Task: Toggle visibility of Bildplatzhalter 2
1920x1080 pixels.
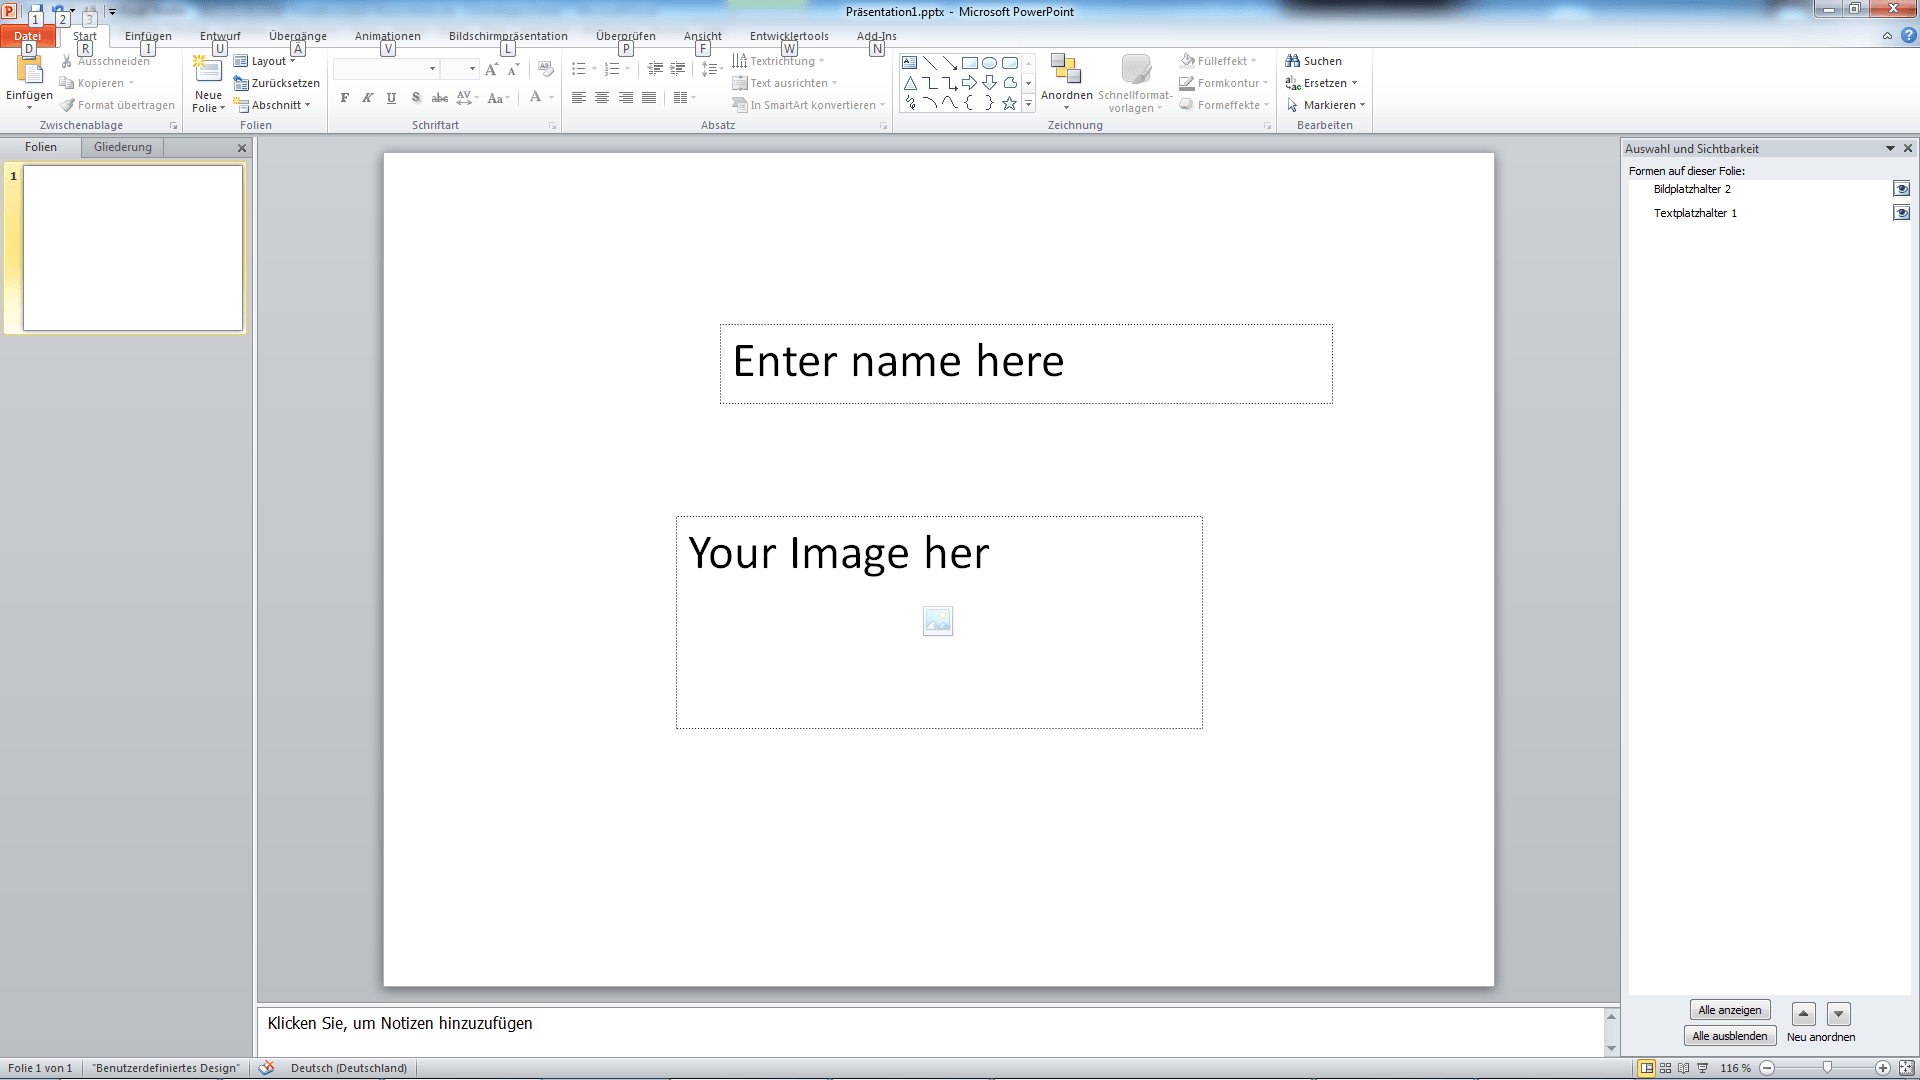Action: pos(1902,189)
